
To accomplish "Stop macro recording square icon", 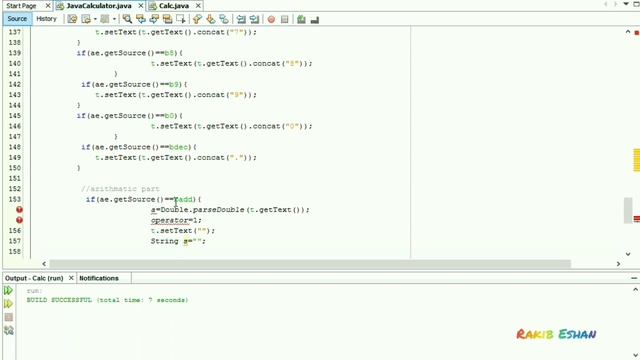I will (x=285, y=19).
